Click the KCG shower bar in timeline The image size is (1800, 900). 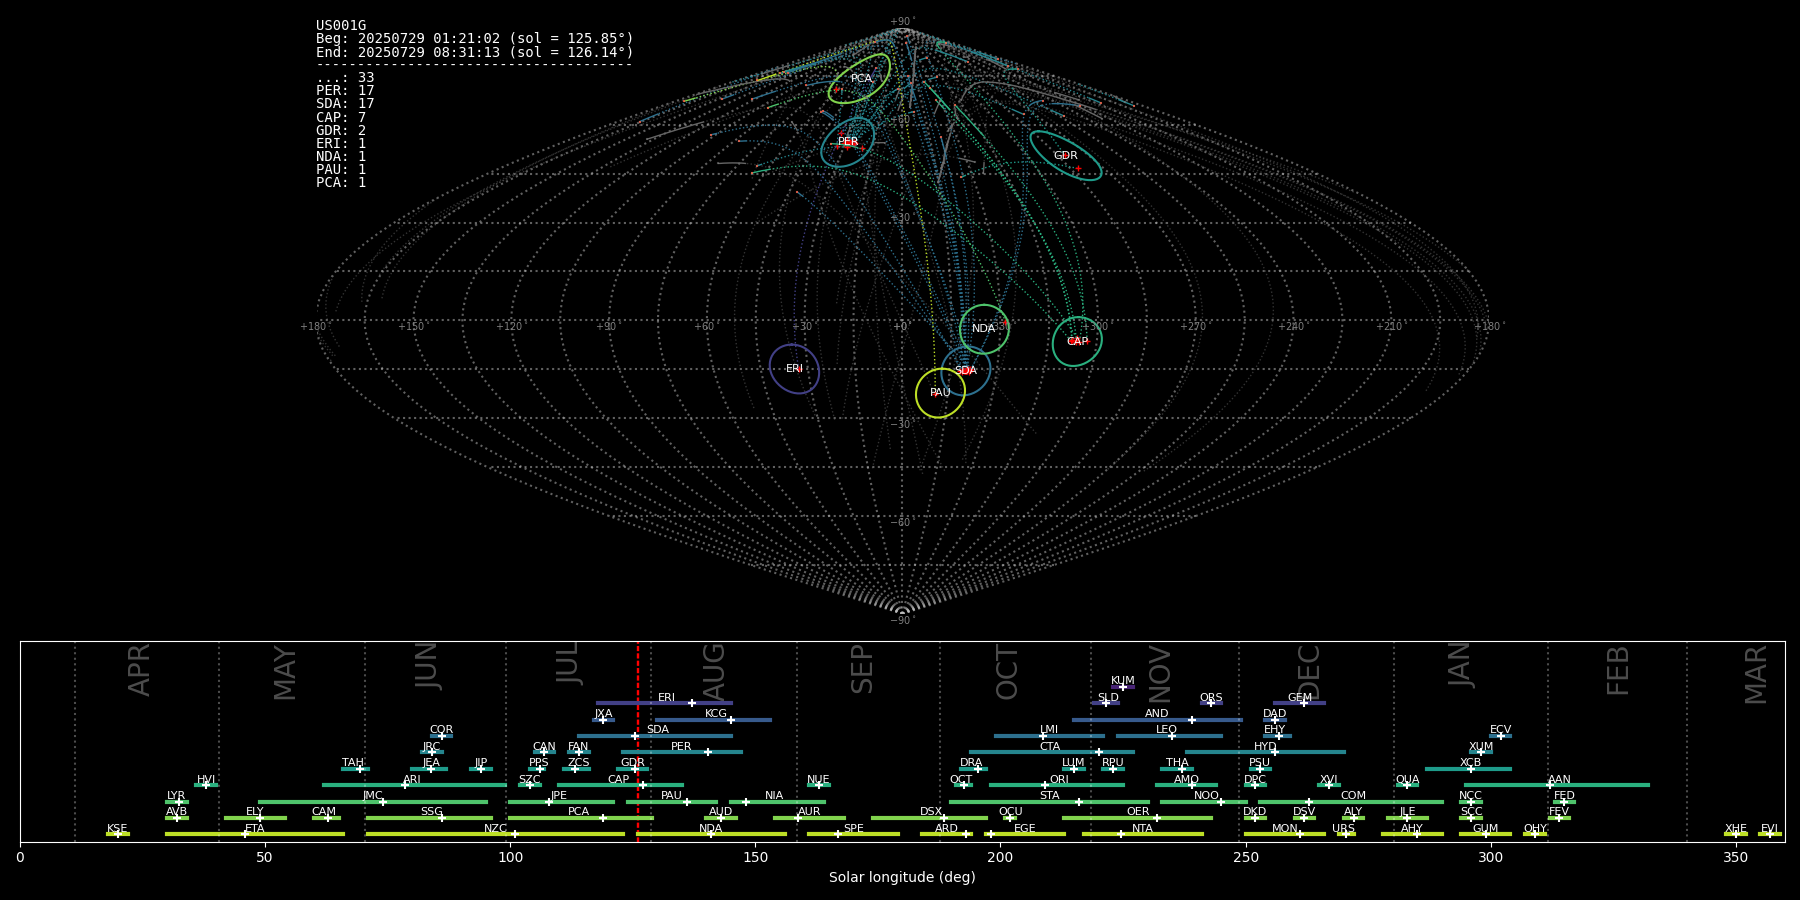pyautogui.click(x=713, y=720)
